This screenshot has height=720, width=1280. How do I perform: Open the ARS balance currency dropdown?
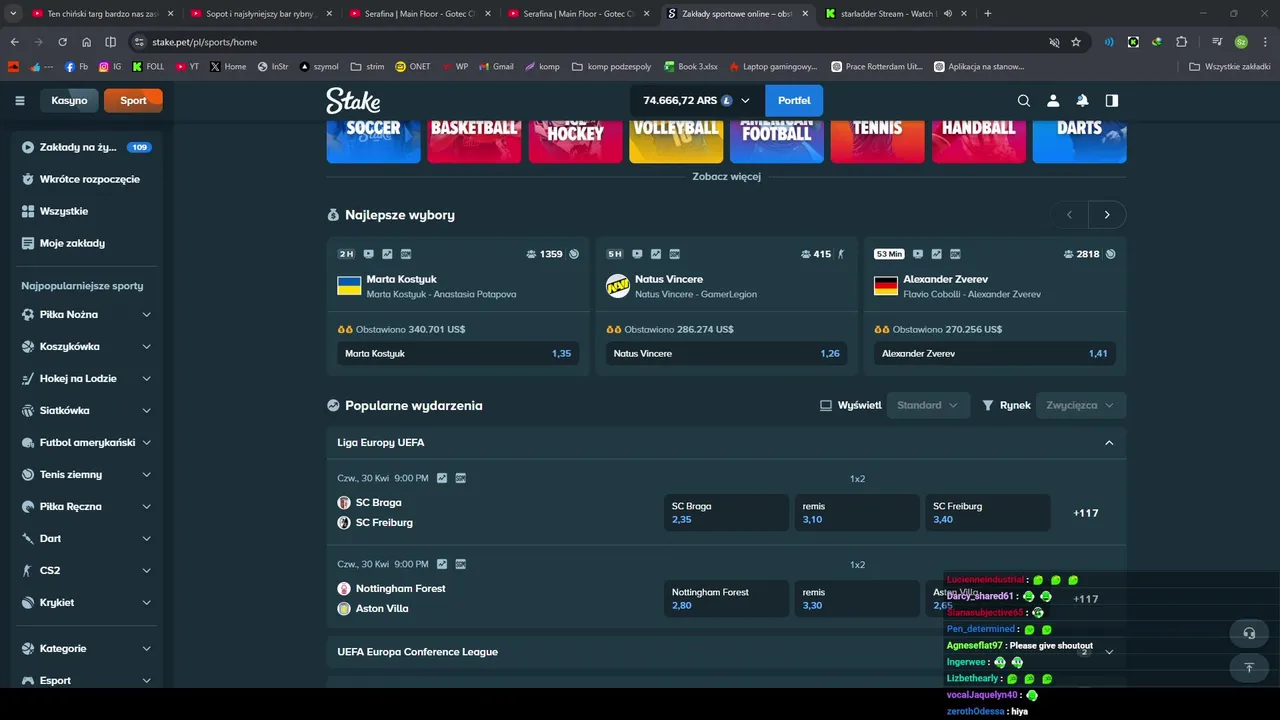[x=696, y=100]
